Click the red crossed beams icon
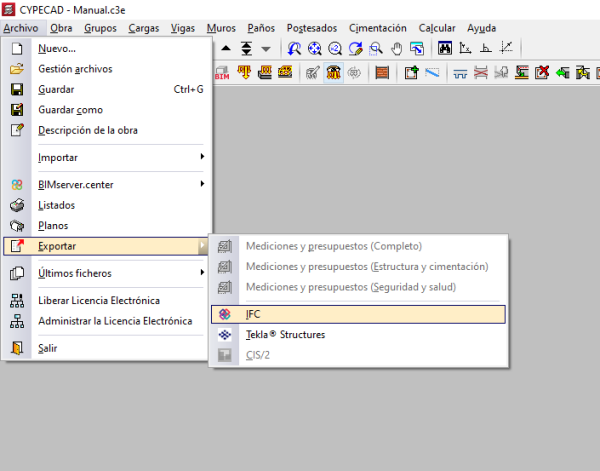This screenshot has height=471, width=600. point(481,72)
